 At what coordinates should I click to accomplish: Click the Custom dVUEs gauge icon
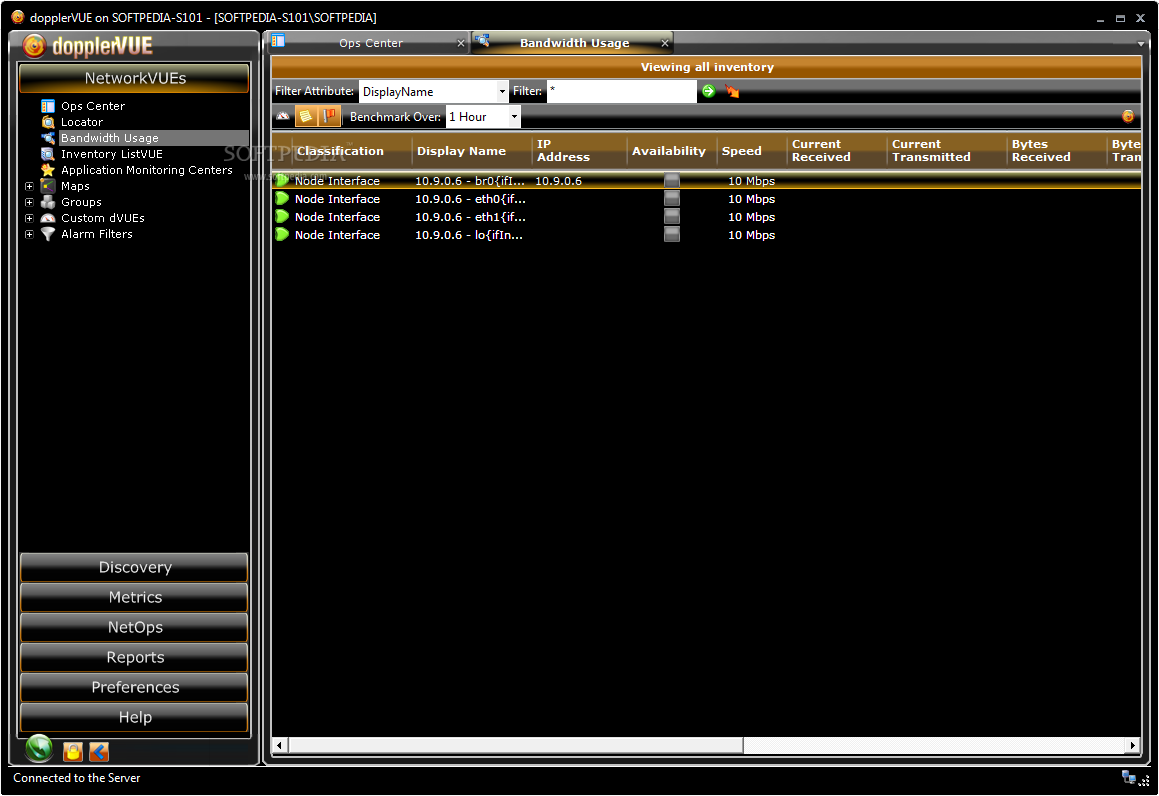tap(48, 218)
